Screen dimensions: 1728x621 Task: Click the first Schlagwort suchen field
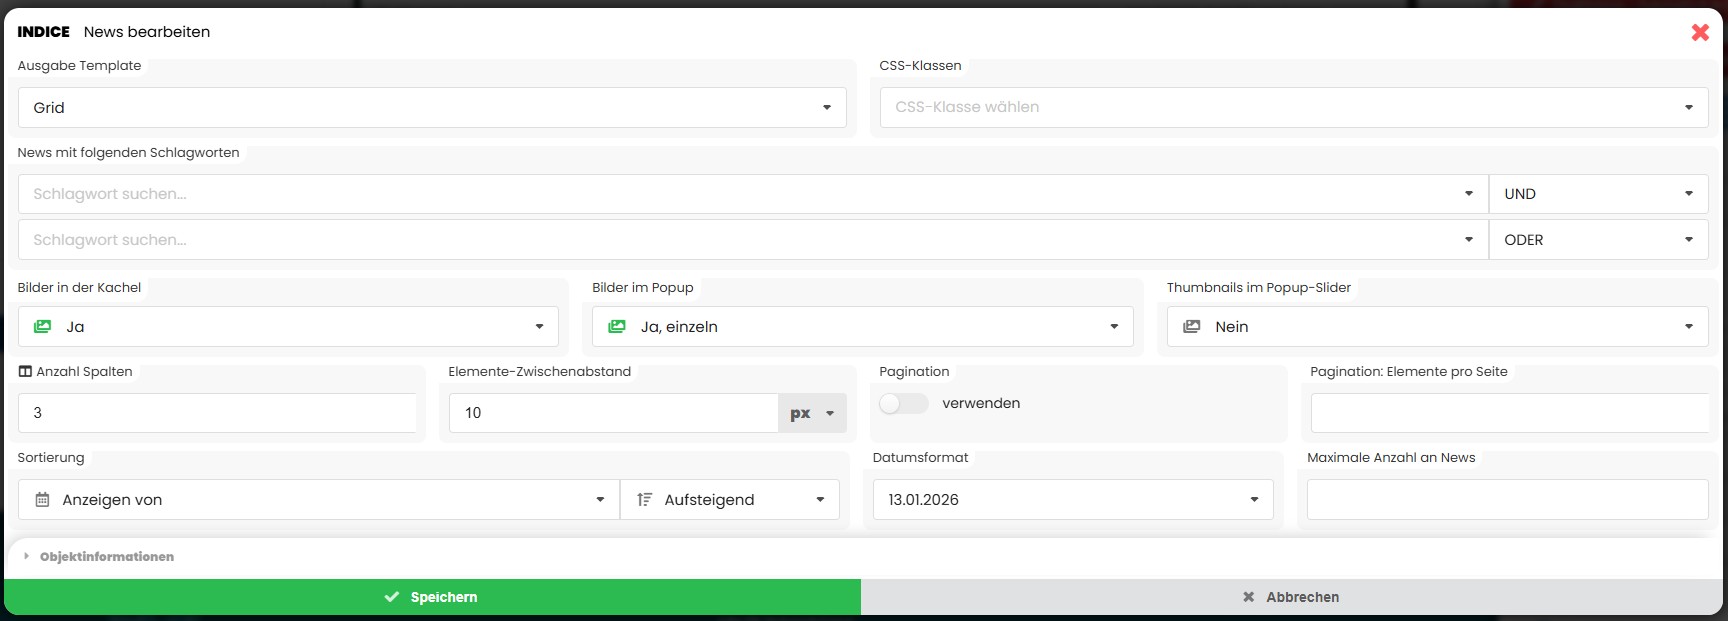coord(740,194)
